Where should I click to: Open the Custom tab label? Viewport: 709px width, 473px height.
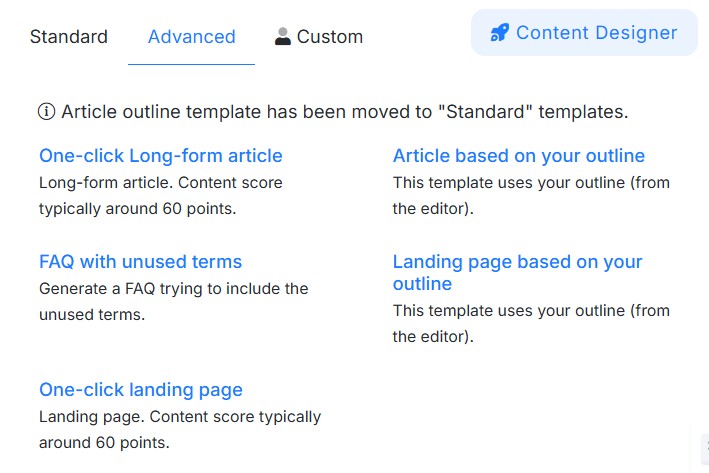329,37
